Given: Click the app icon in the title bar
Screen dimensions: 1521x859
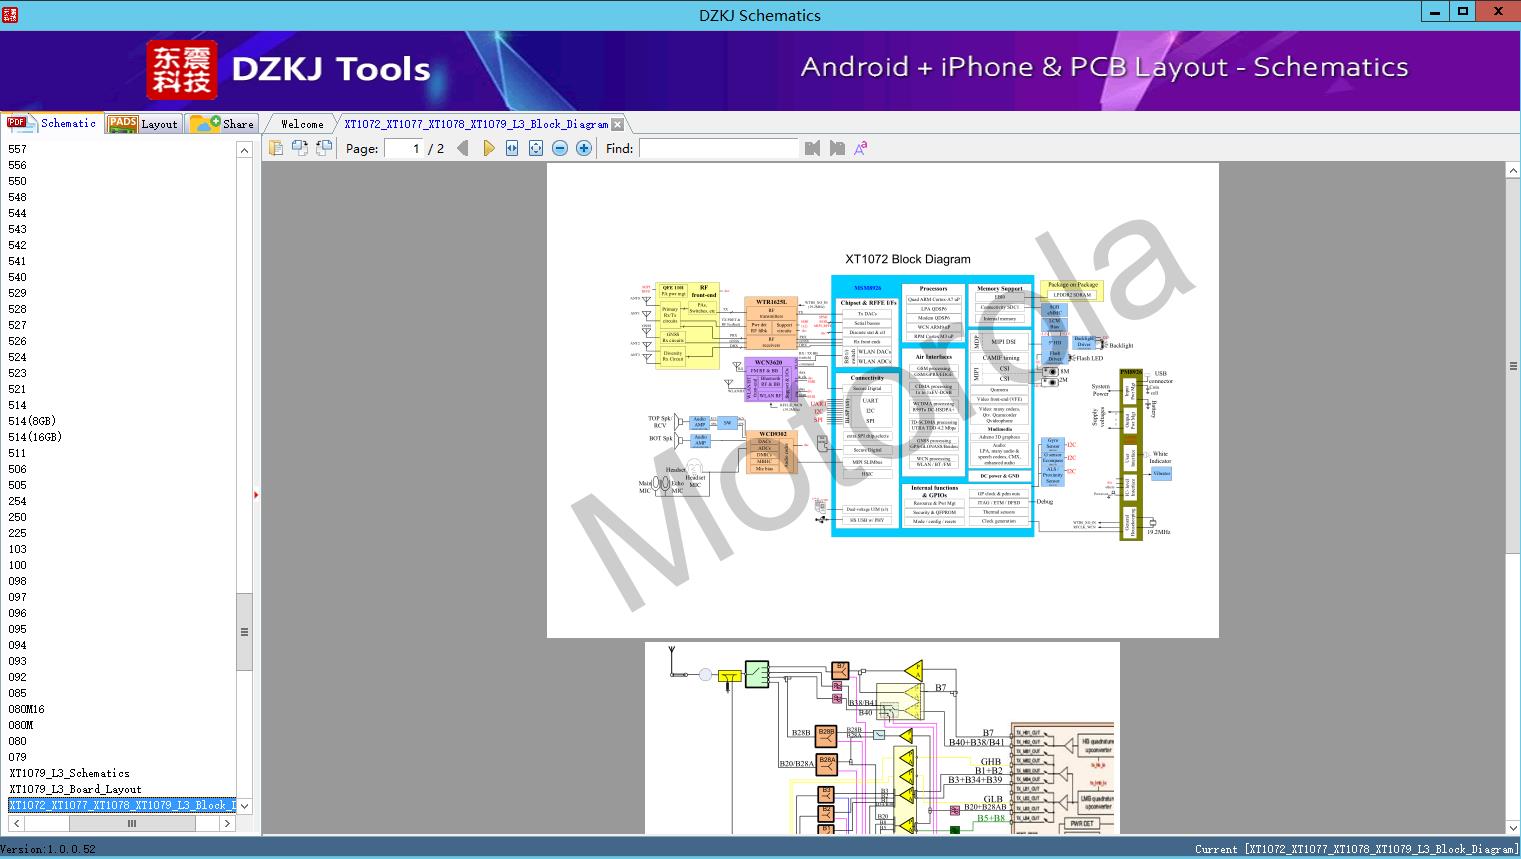Looking at the screenshot, I should (10, 15).
